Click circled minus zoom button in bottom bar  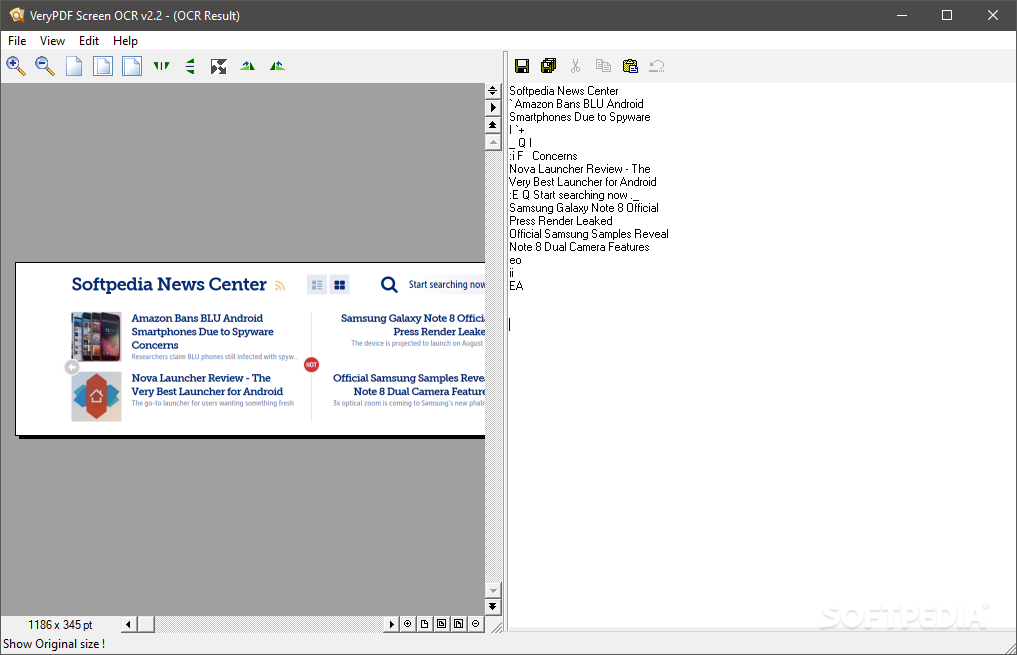point(475,624)
